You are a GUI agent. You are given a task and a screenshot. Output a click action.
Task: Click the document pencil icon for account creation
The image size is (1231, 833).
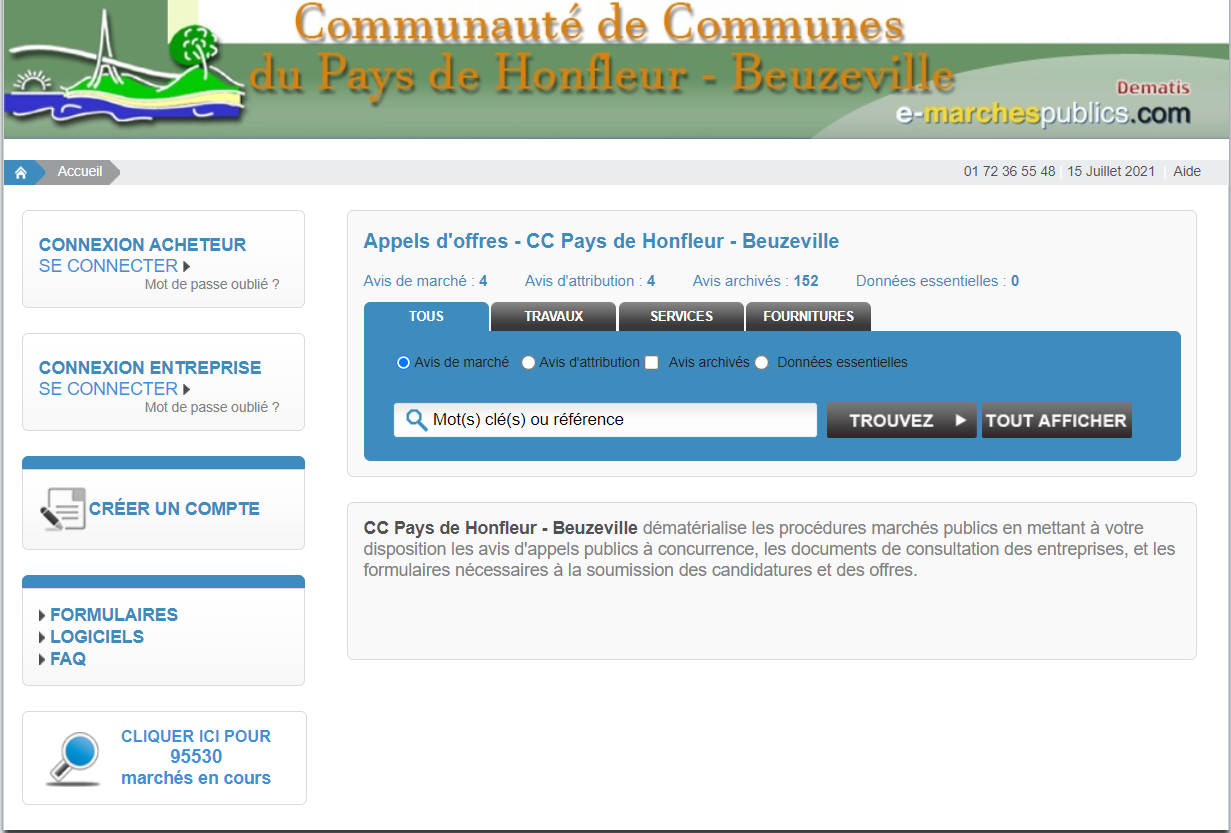pyautogui.click(x=62, y=509)
